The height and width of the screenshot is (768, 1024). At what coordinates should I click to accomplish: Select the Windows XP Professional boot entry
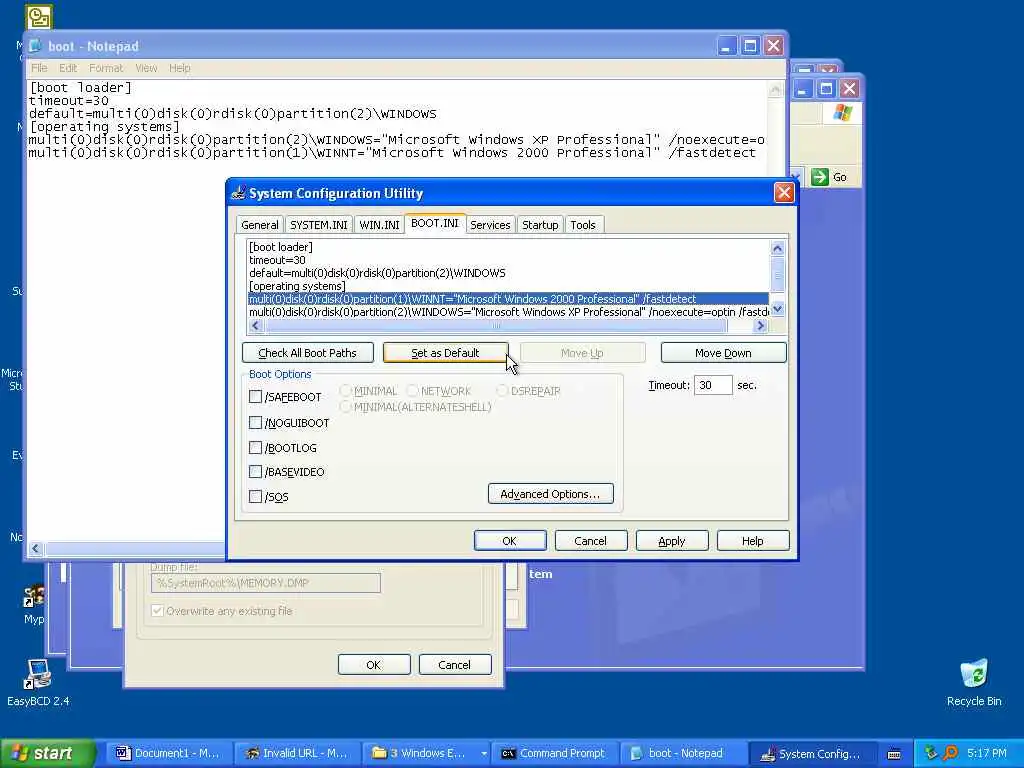(508, 312)
